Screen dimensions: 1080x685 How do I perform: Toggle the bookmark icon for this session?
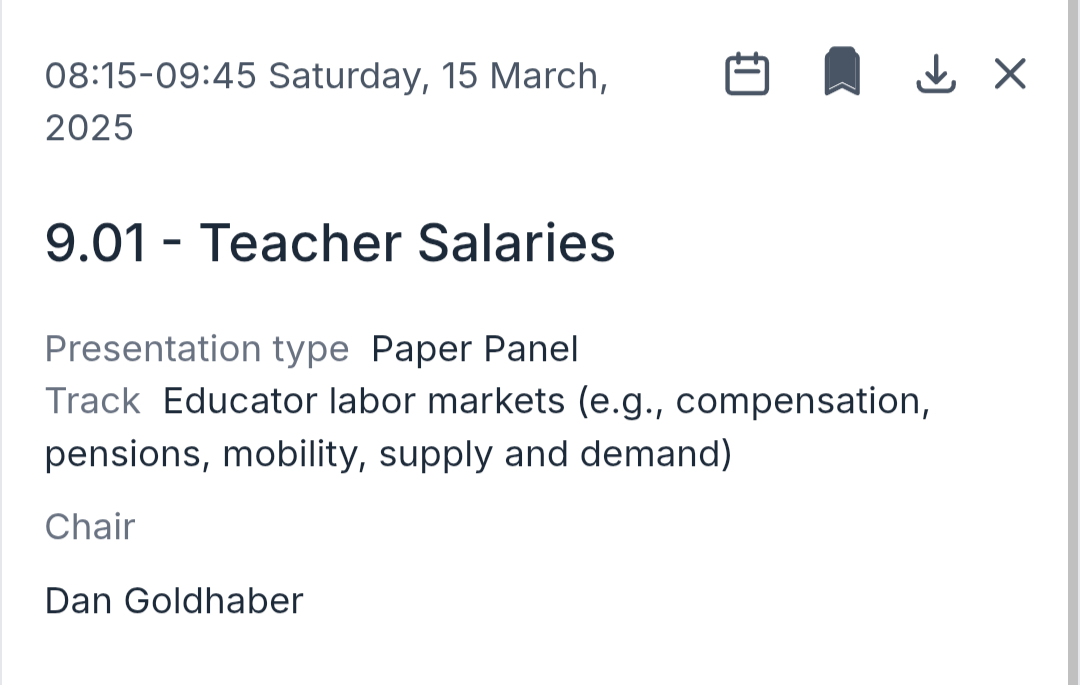pos(842,73)
